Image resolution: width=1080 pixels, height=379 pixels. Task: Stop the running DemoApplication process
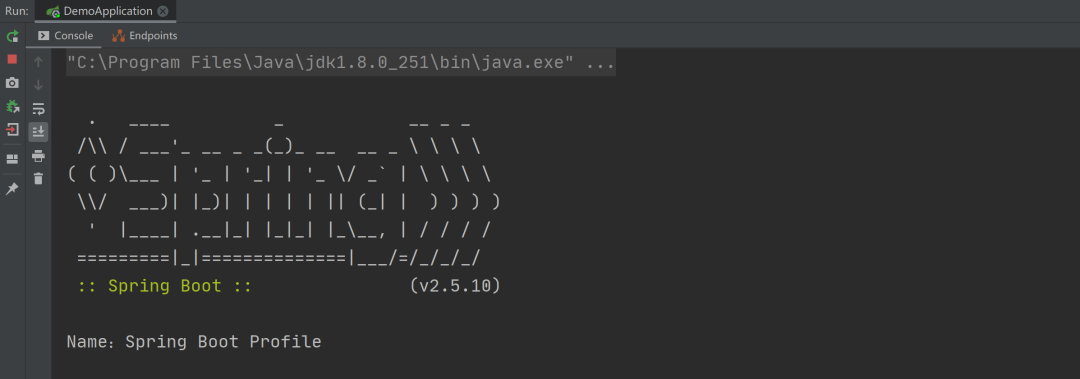click(x=12, y=59)
